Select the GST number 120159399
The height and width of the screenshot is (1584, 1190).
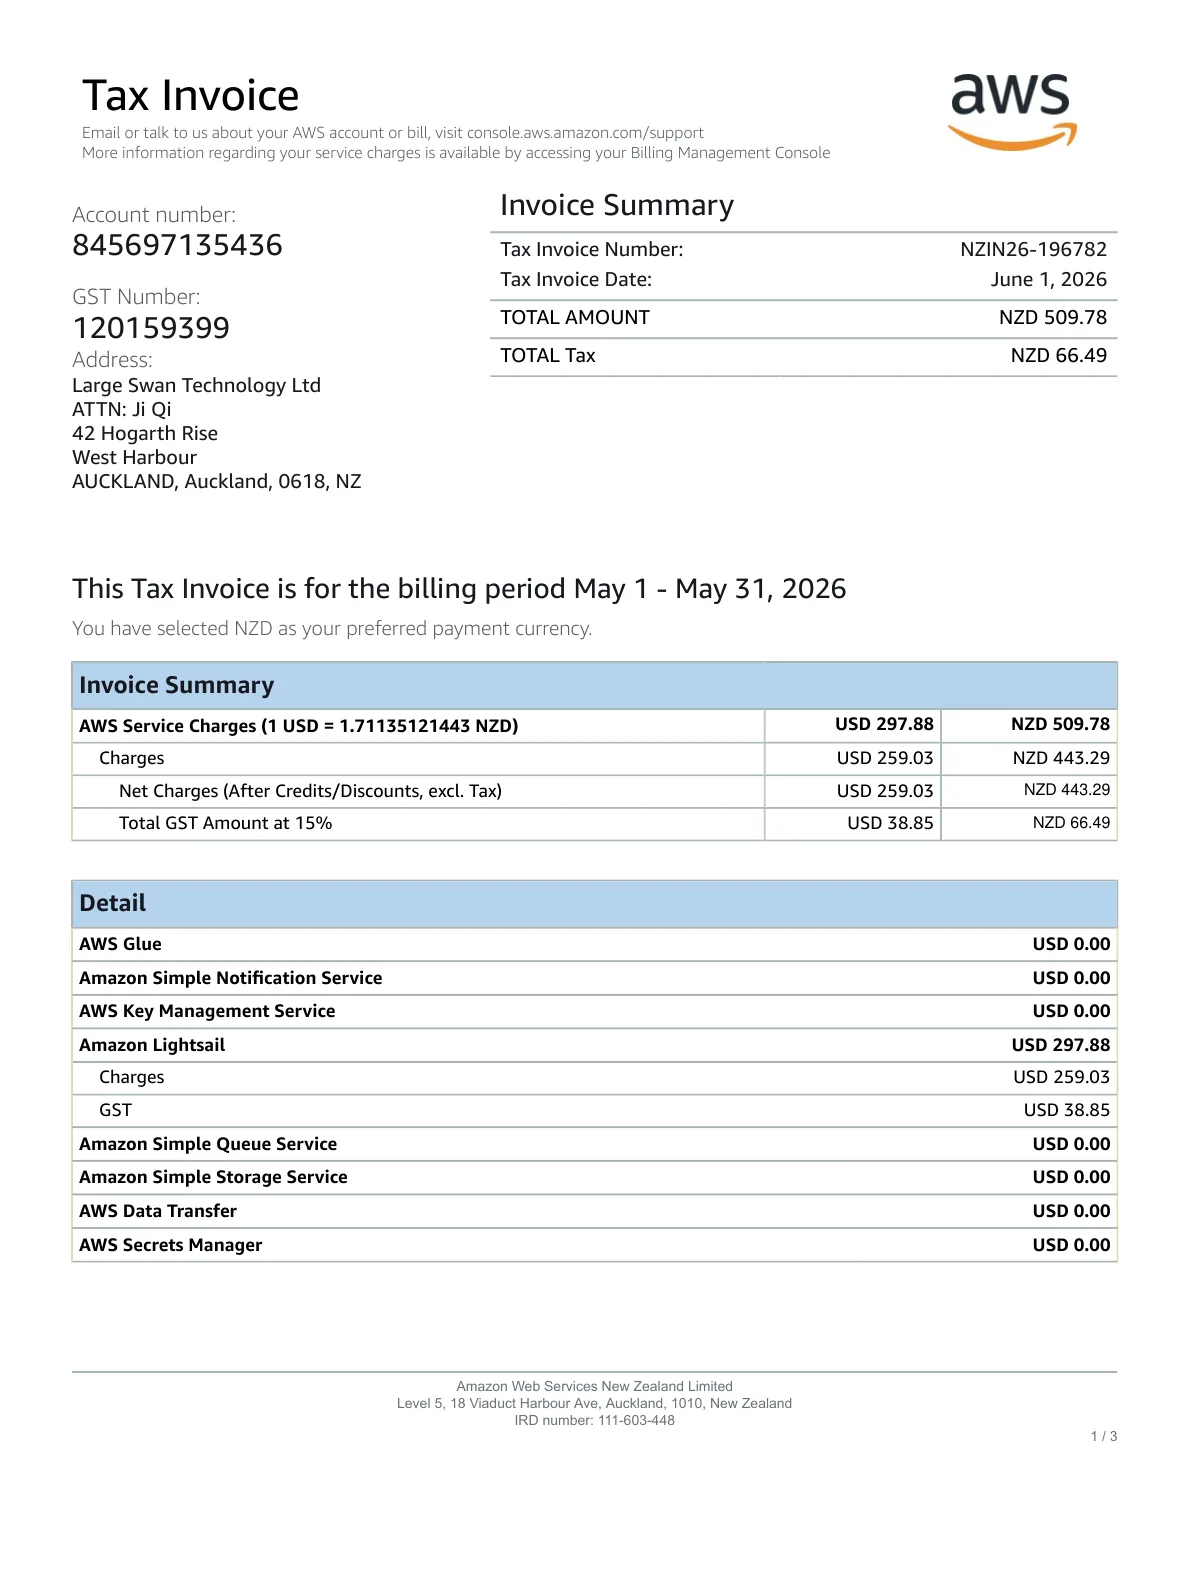pyautogui.click(x=151, y=328)
